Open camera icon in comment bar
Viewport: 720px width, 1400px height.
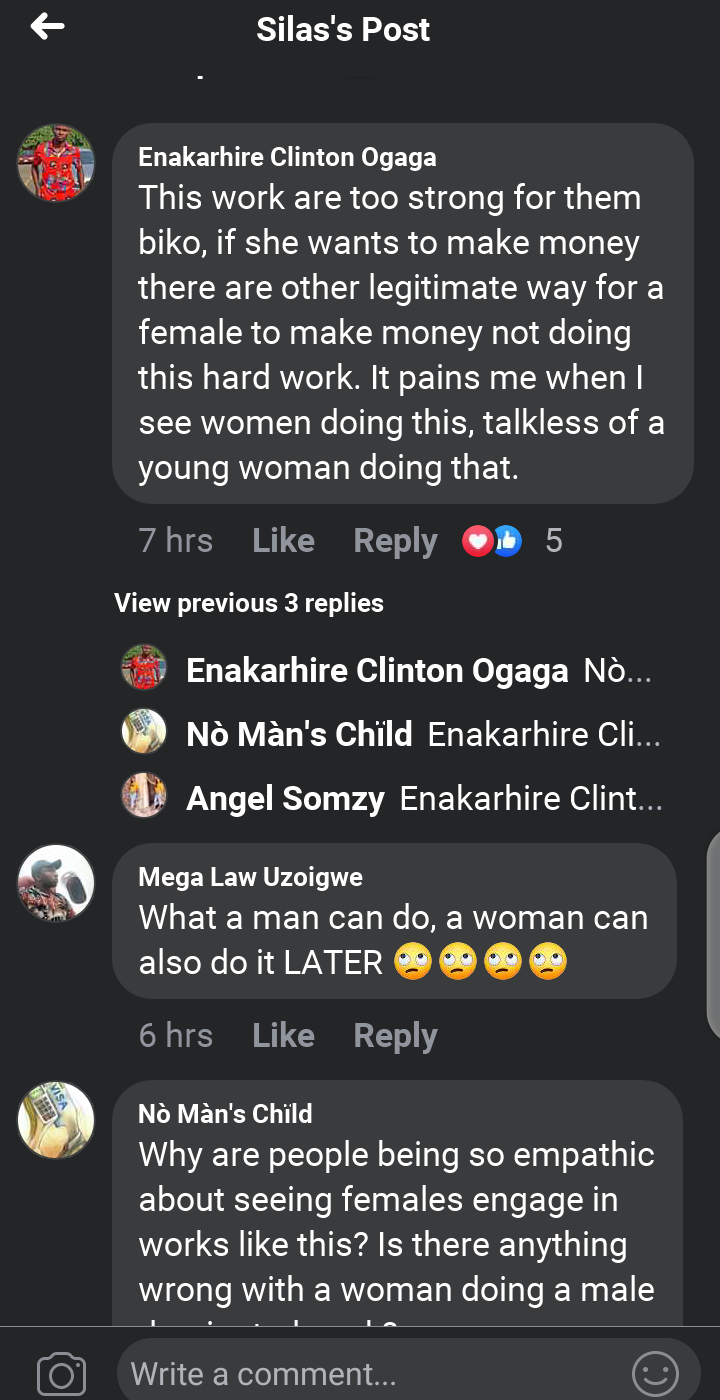(x=61, y=1374)
